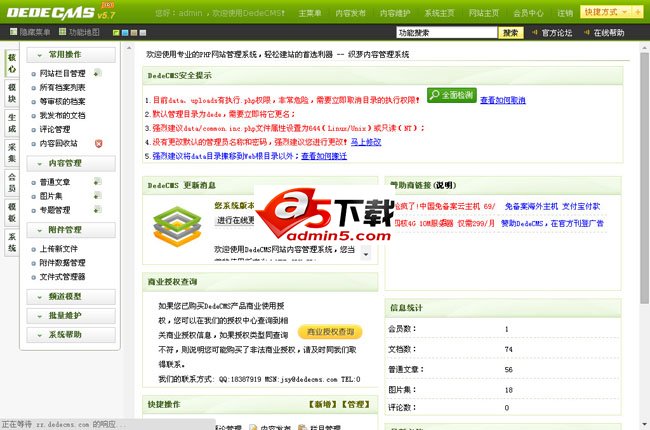Viewport: 650px width, 430px height.
Task: Collapse the 附件管理 section
Action: (71, 230)
